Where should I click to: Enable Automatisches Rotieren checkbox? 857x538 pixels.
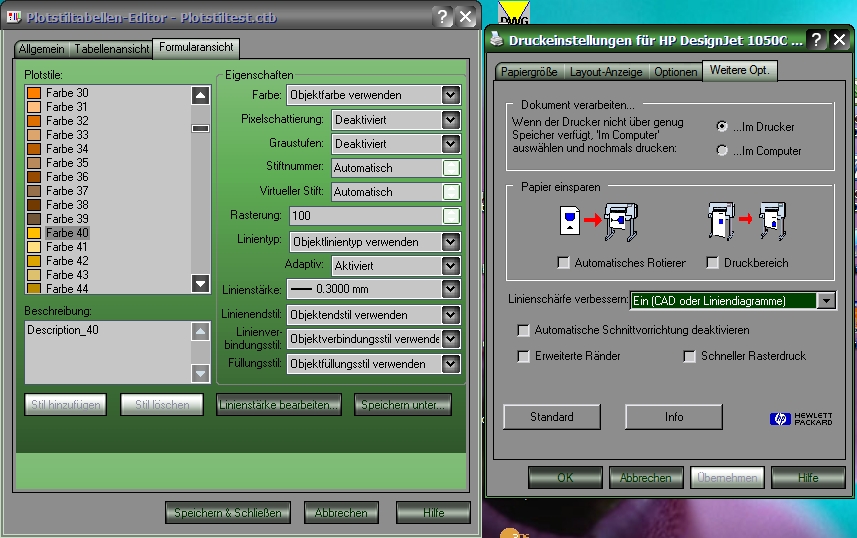pyautogui.click(x=563, y=263)
